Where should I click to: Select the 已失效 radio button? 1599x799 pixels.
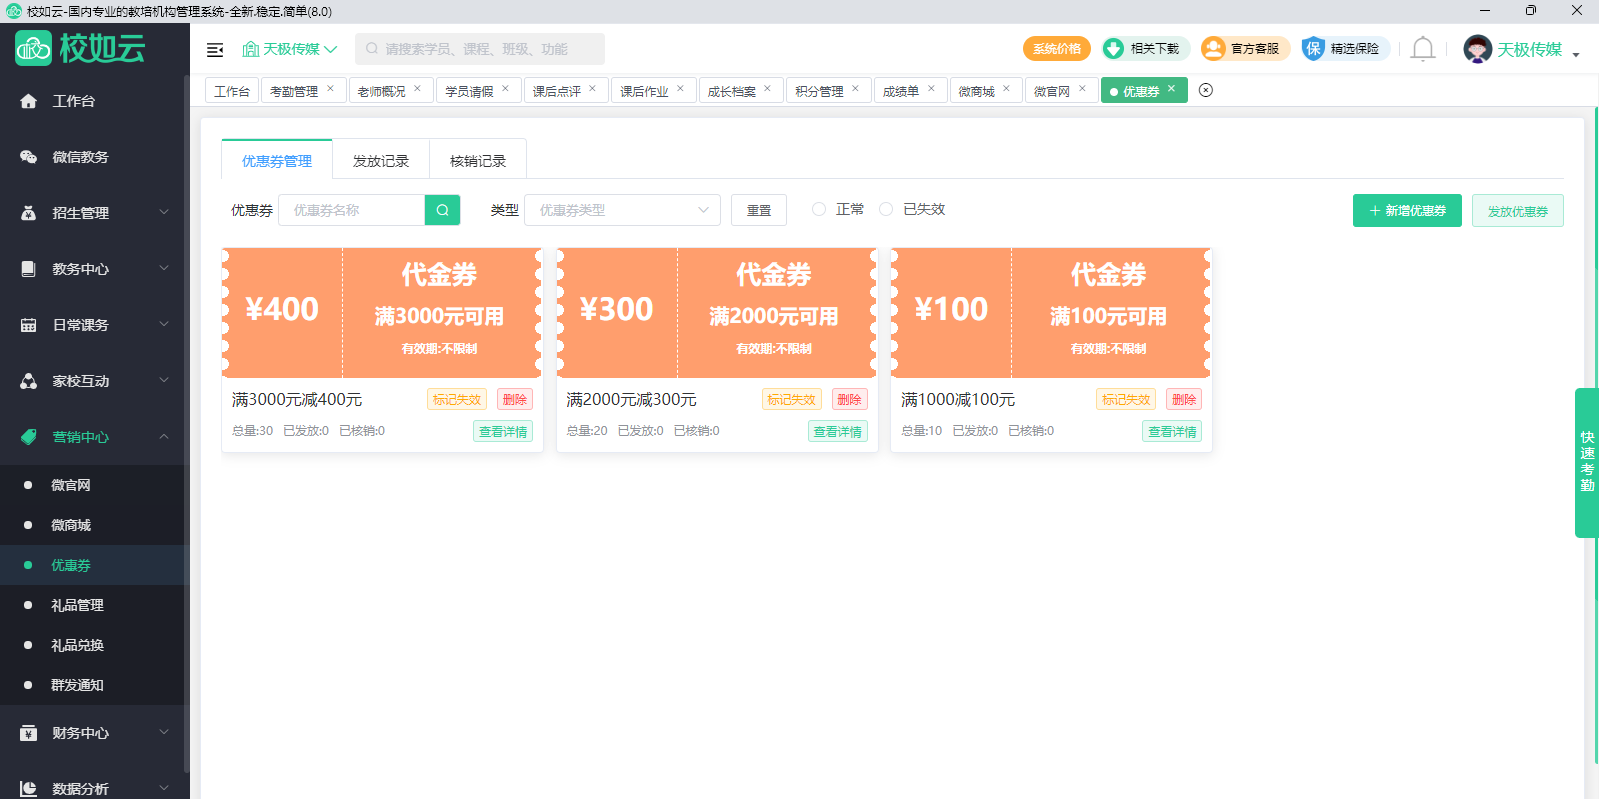[886, 209]
